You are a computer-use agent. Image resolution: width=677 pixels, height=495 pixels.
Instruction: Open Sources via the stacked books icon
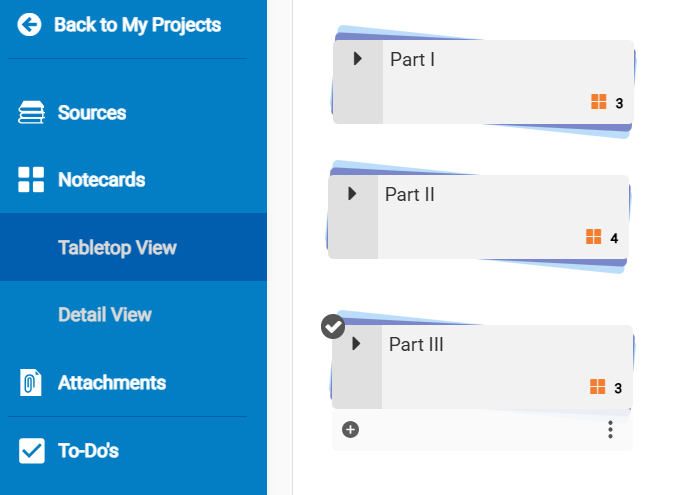(31, 112)
